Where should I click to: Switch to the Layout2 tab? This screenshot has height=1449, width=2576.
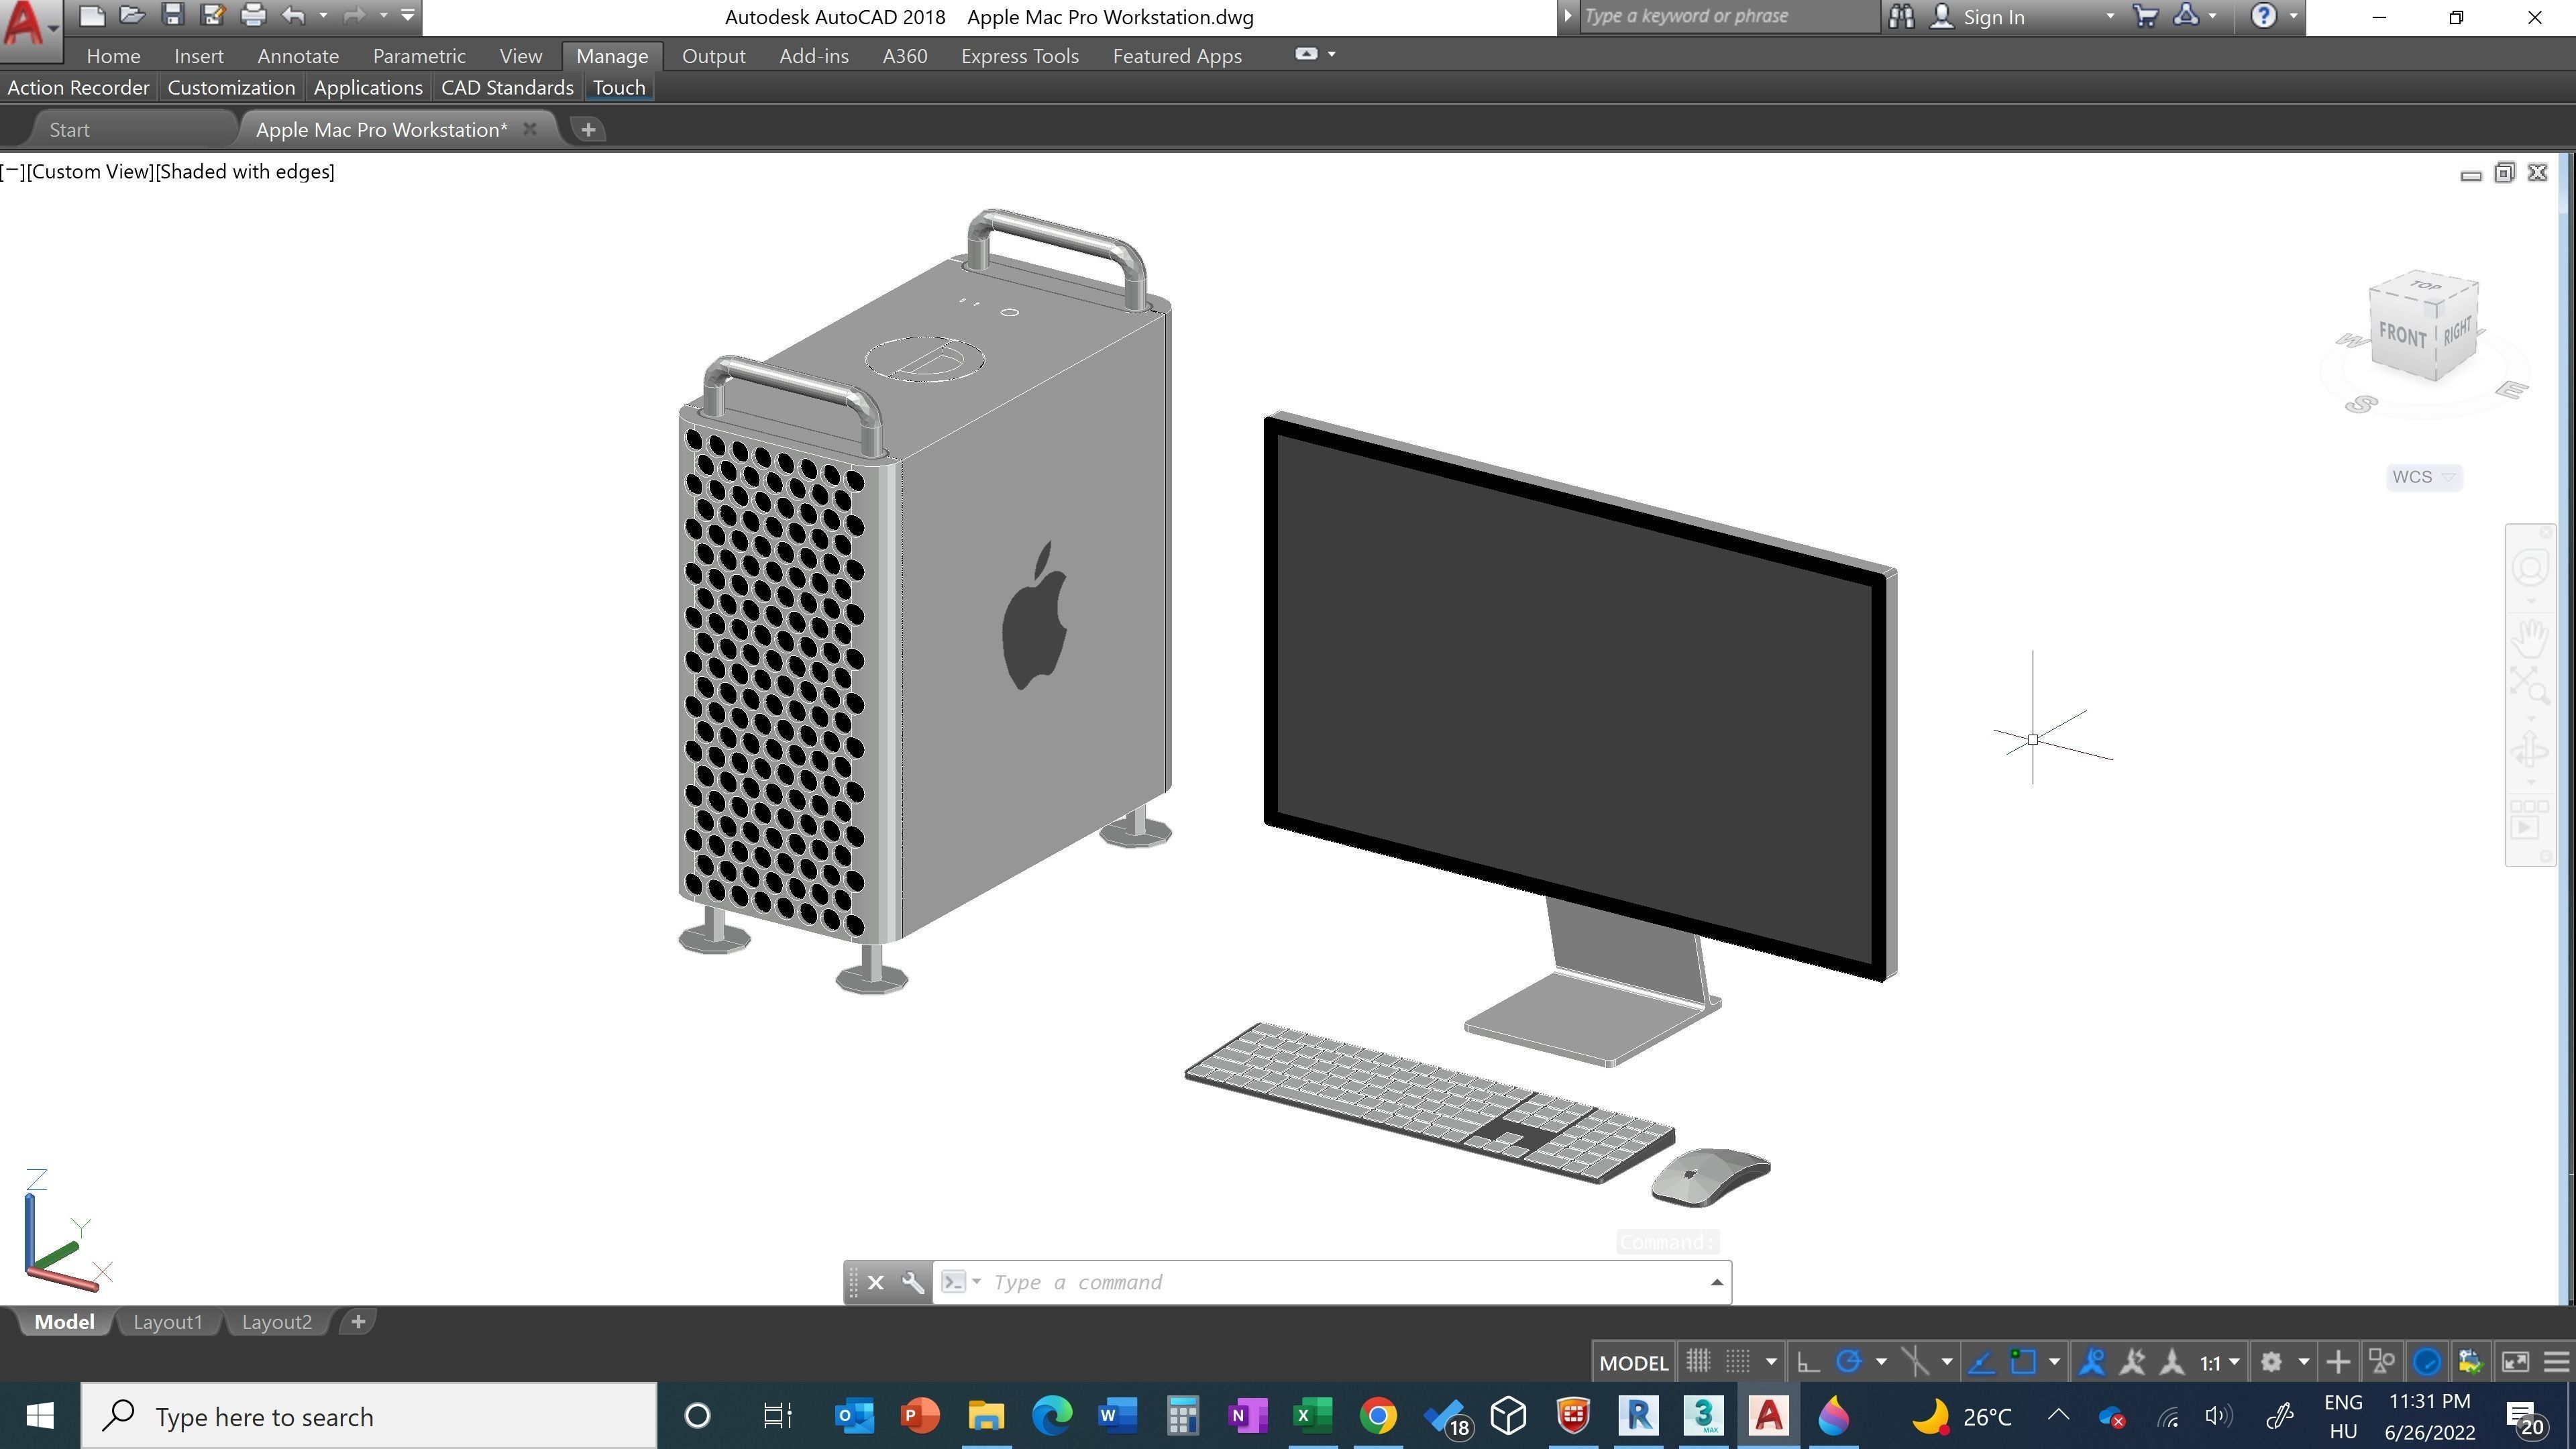point(277,1322)
